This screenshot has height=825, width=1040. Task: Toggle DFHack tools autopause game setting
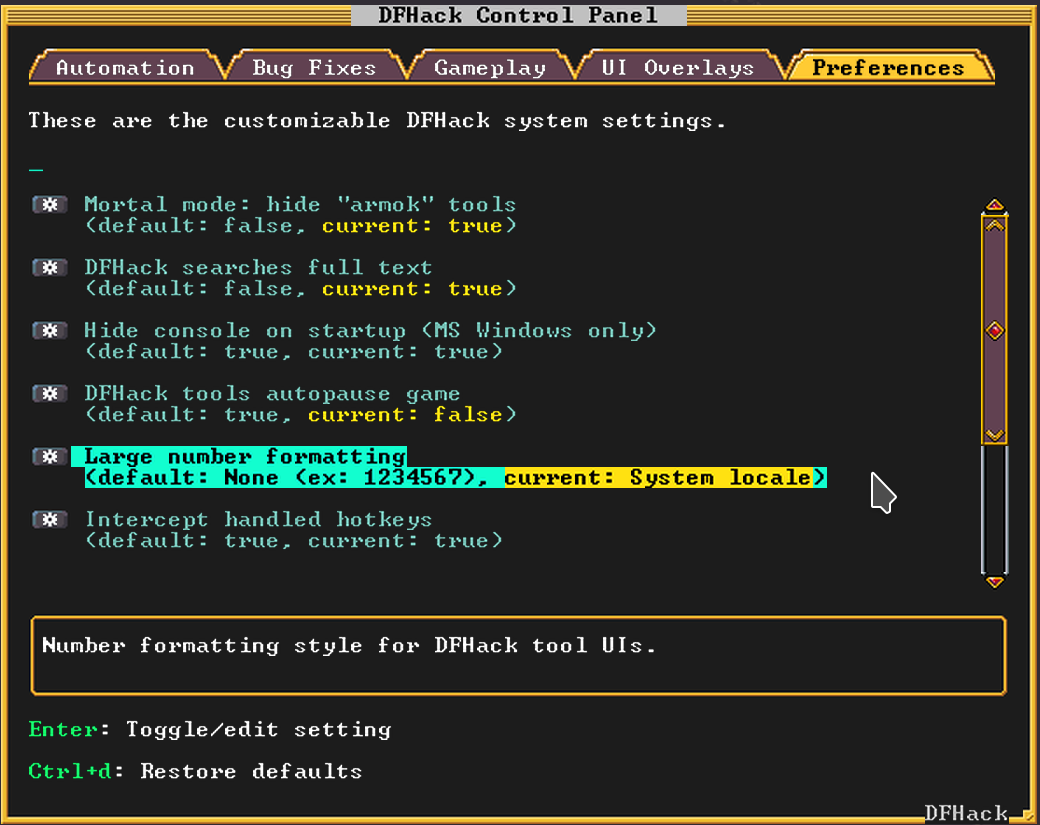pyautogui.click(x=300, y=404)
